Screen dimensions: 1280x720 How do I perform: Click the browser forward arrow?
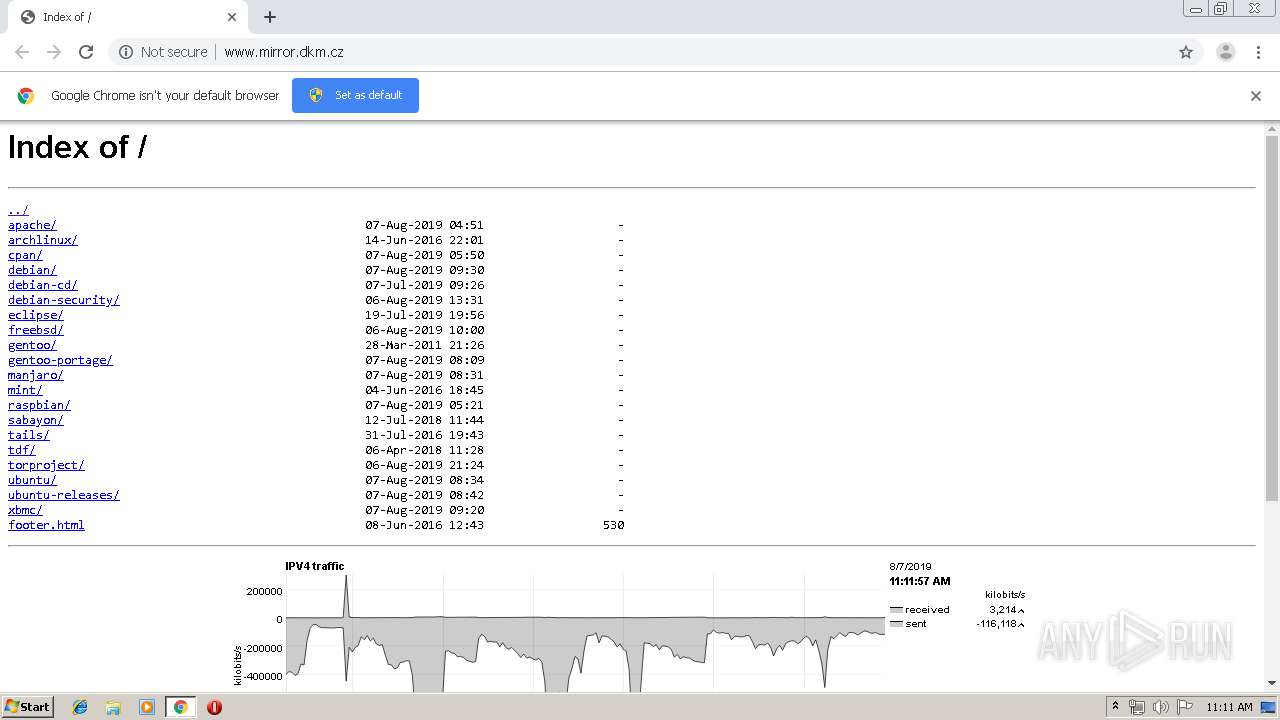tap(54, 52)
